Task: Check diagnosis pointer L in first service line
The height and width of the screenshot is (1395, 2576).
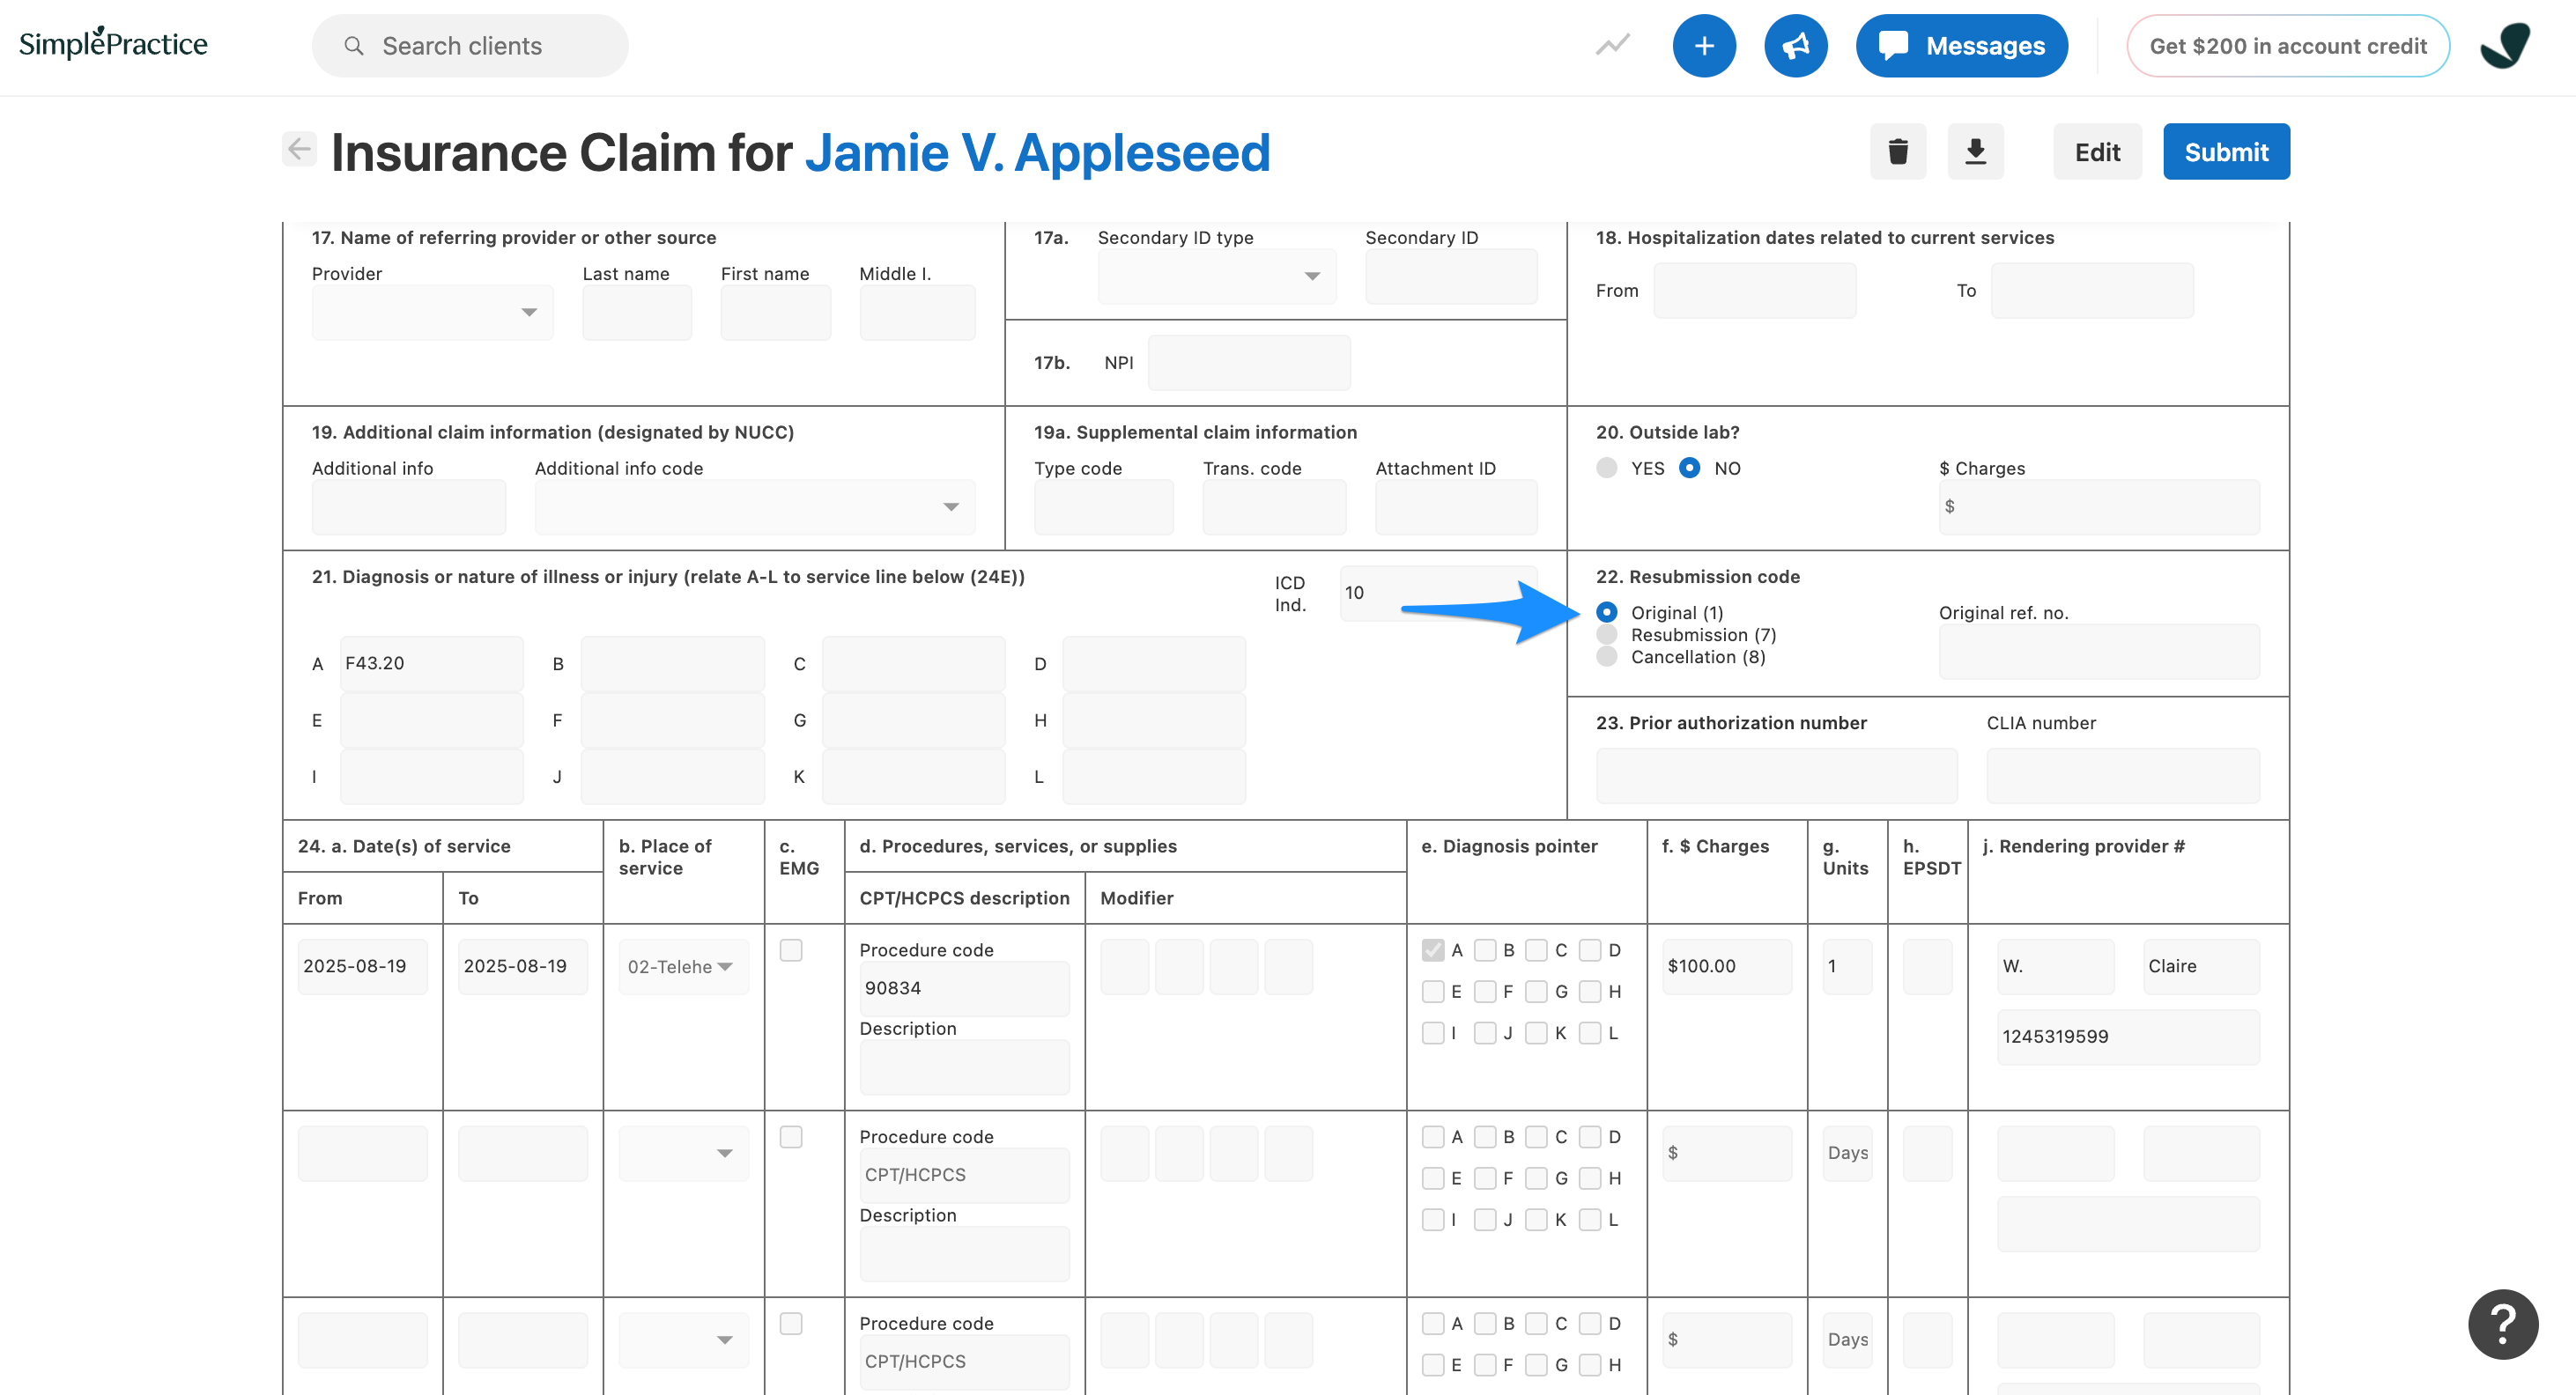Action: [1590, 1033]
